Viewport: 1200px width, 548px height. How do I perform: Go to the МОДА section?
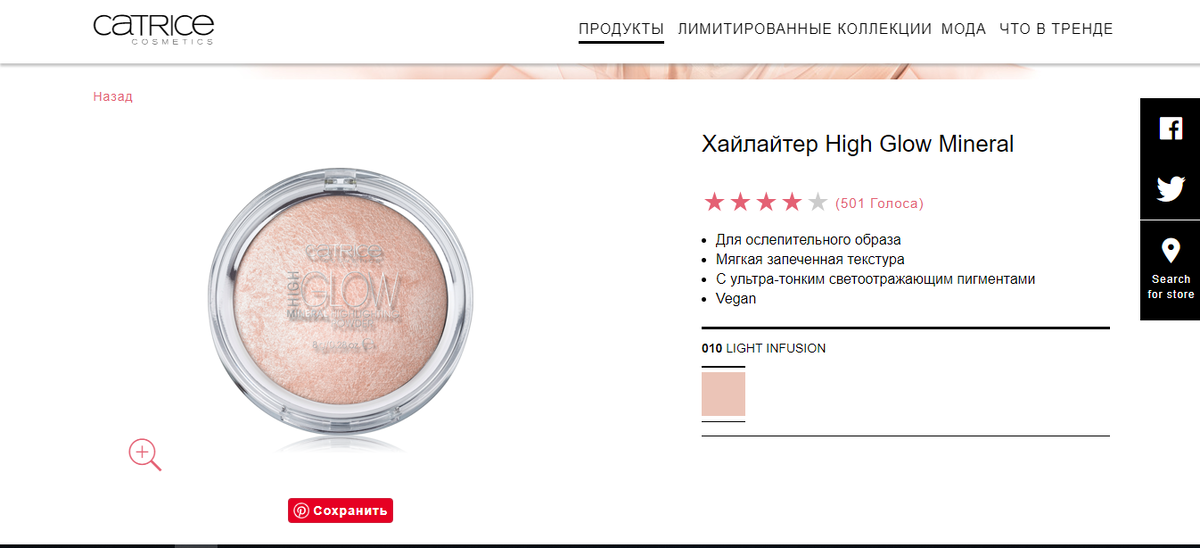pyautogui.click(x=963, y=29)
